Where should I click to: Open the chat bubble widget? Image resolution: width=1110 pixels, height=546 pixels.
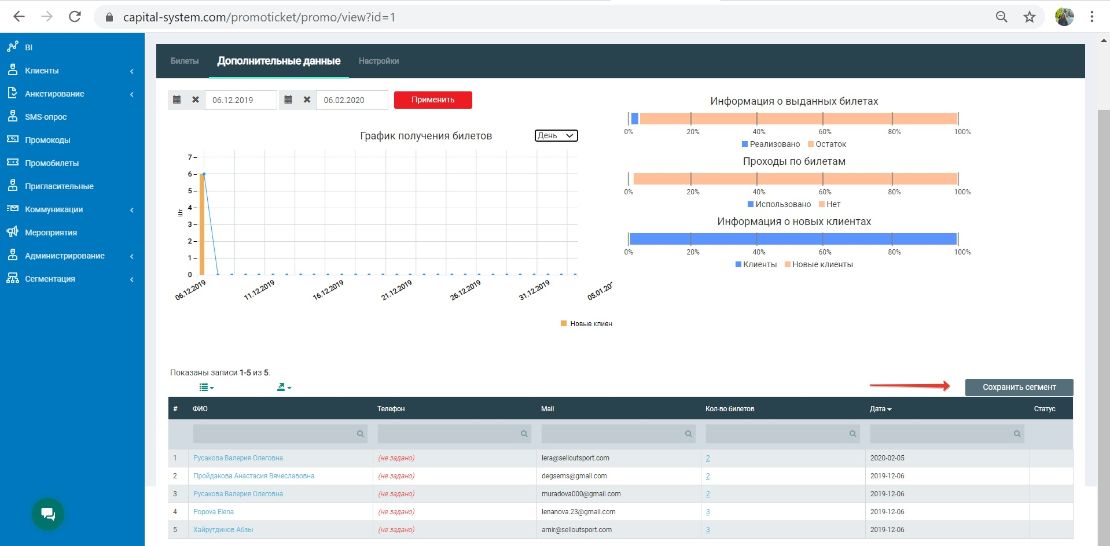click(46, 513)
